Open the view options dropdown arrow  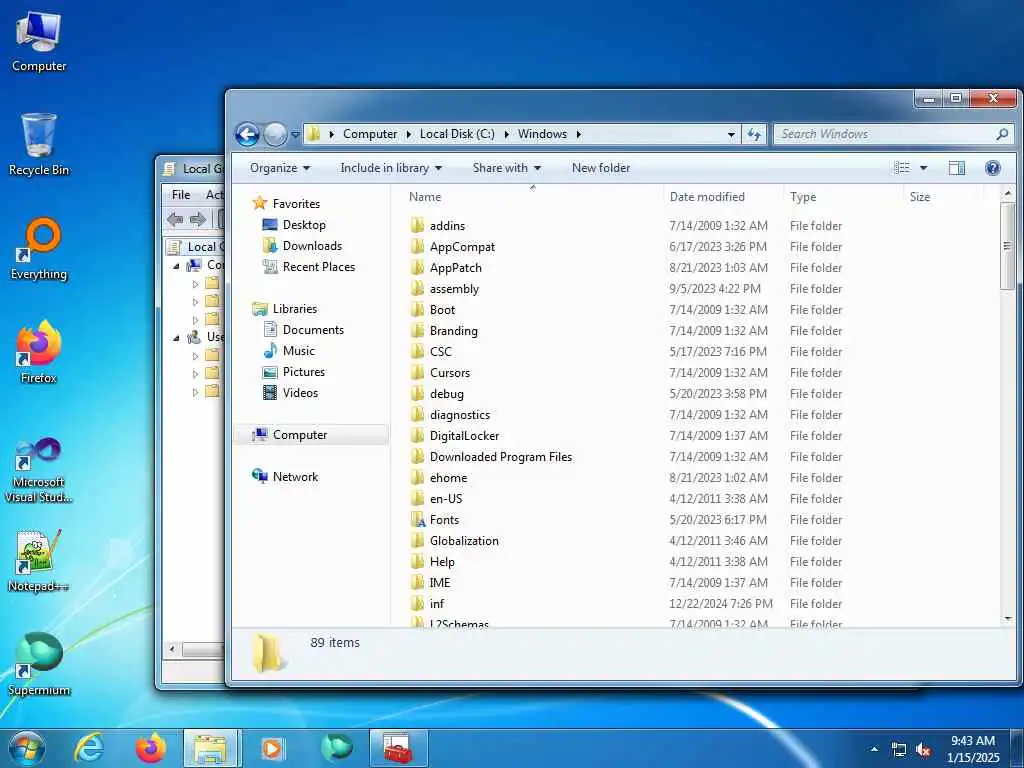coord(923,168)
